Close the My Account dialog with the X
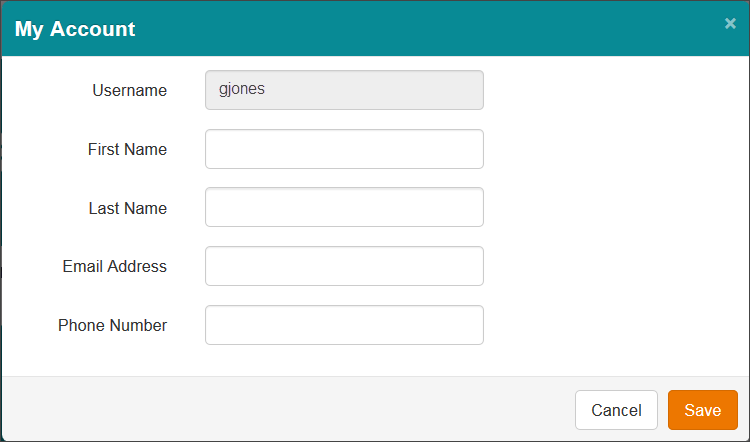 730,23
